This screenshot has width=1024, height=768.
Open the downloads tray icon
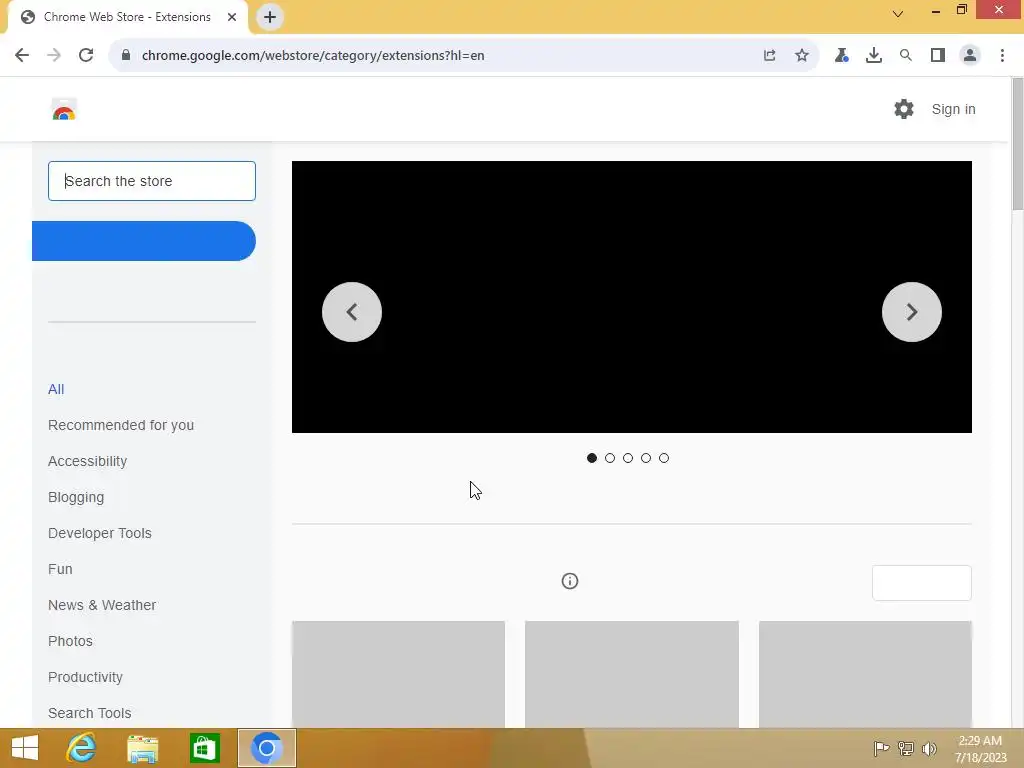click(874, 56)
